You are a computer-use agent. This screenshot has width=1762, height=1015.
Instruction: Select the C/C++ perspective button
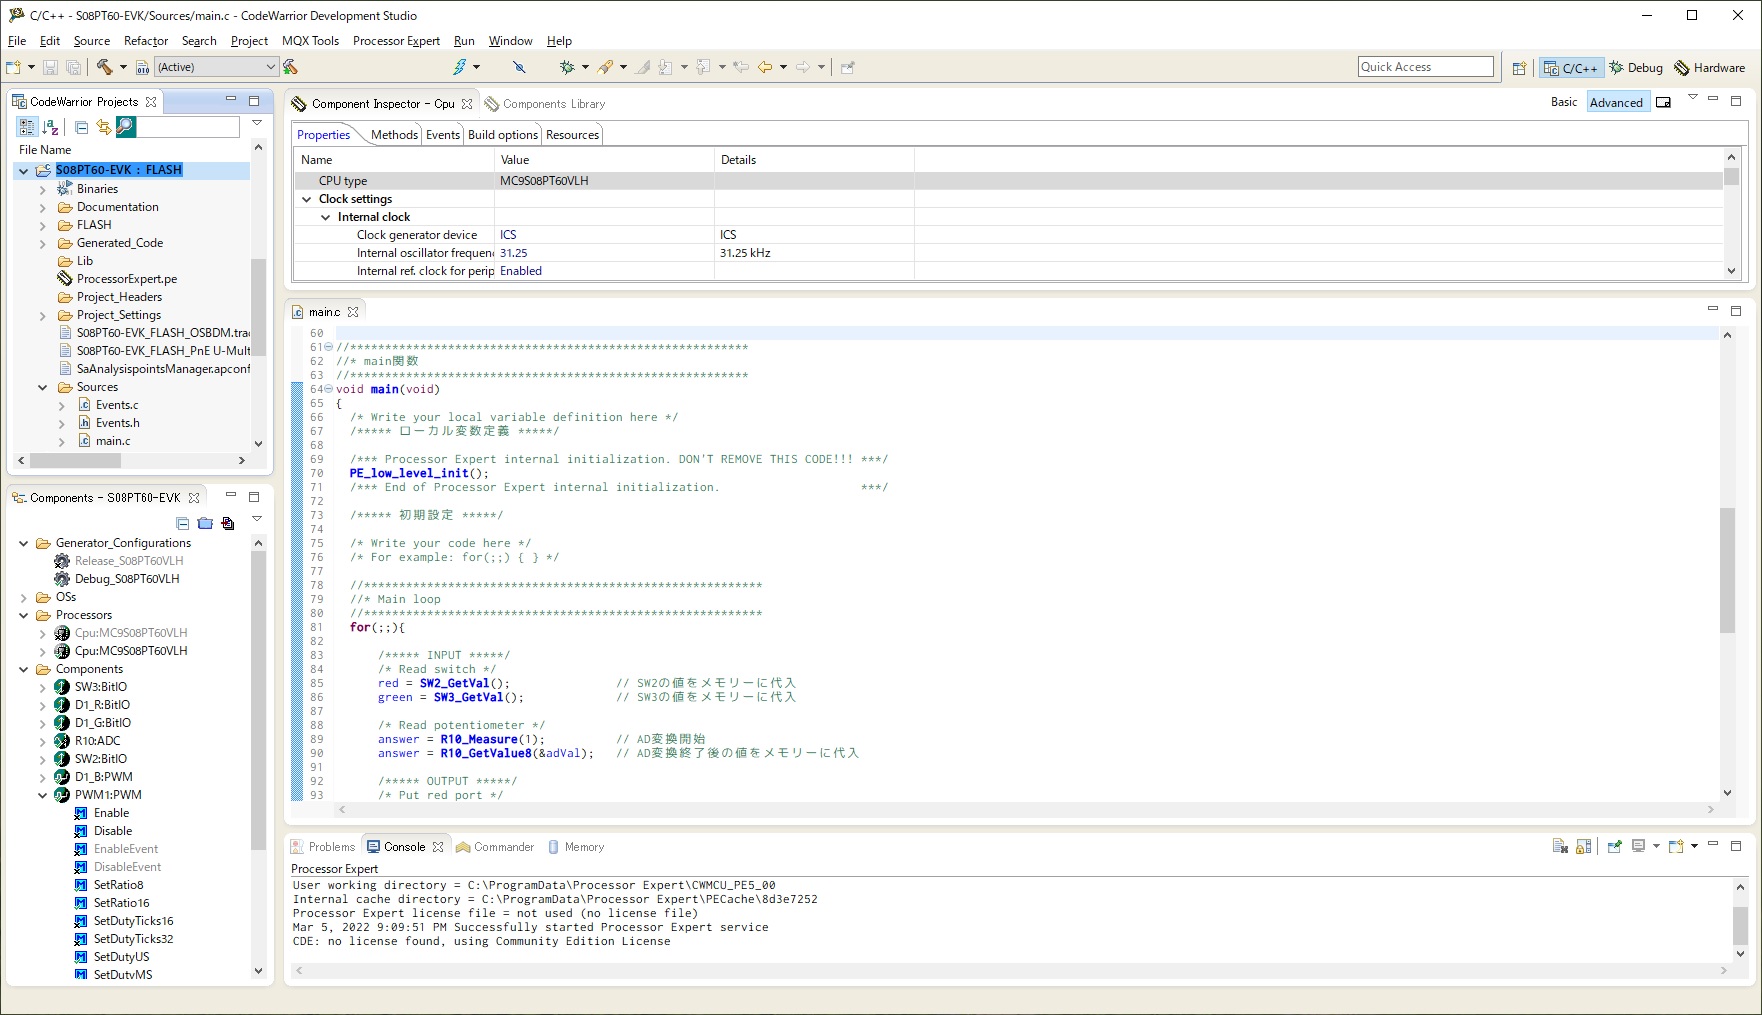tap(1571, 68)
